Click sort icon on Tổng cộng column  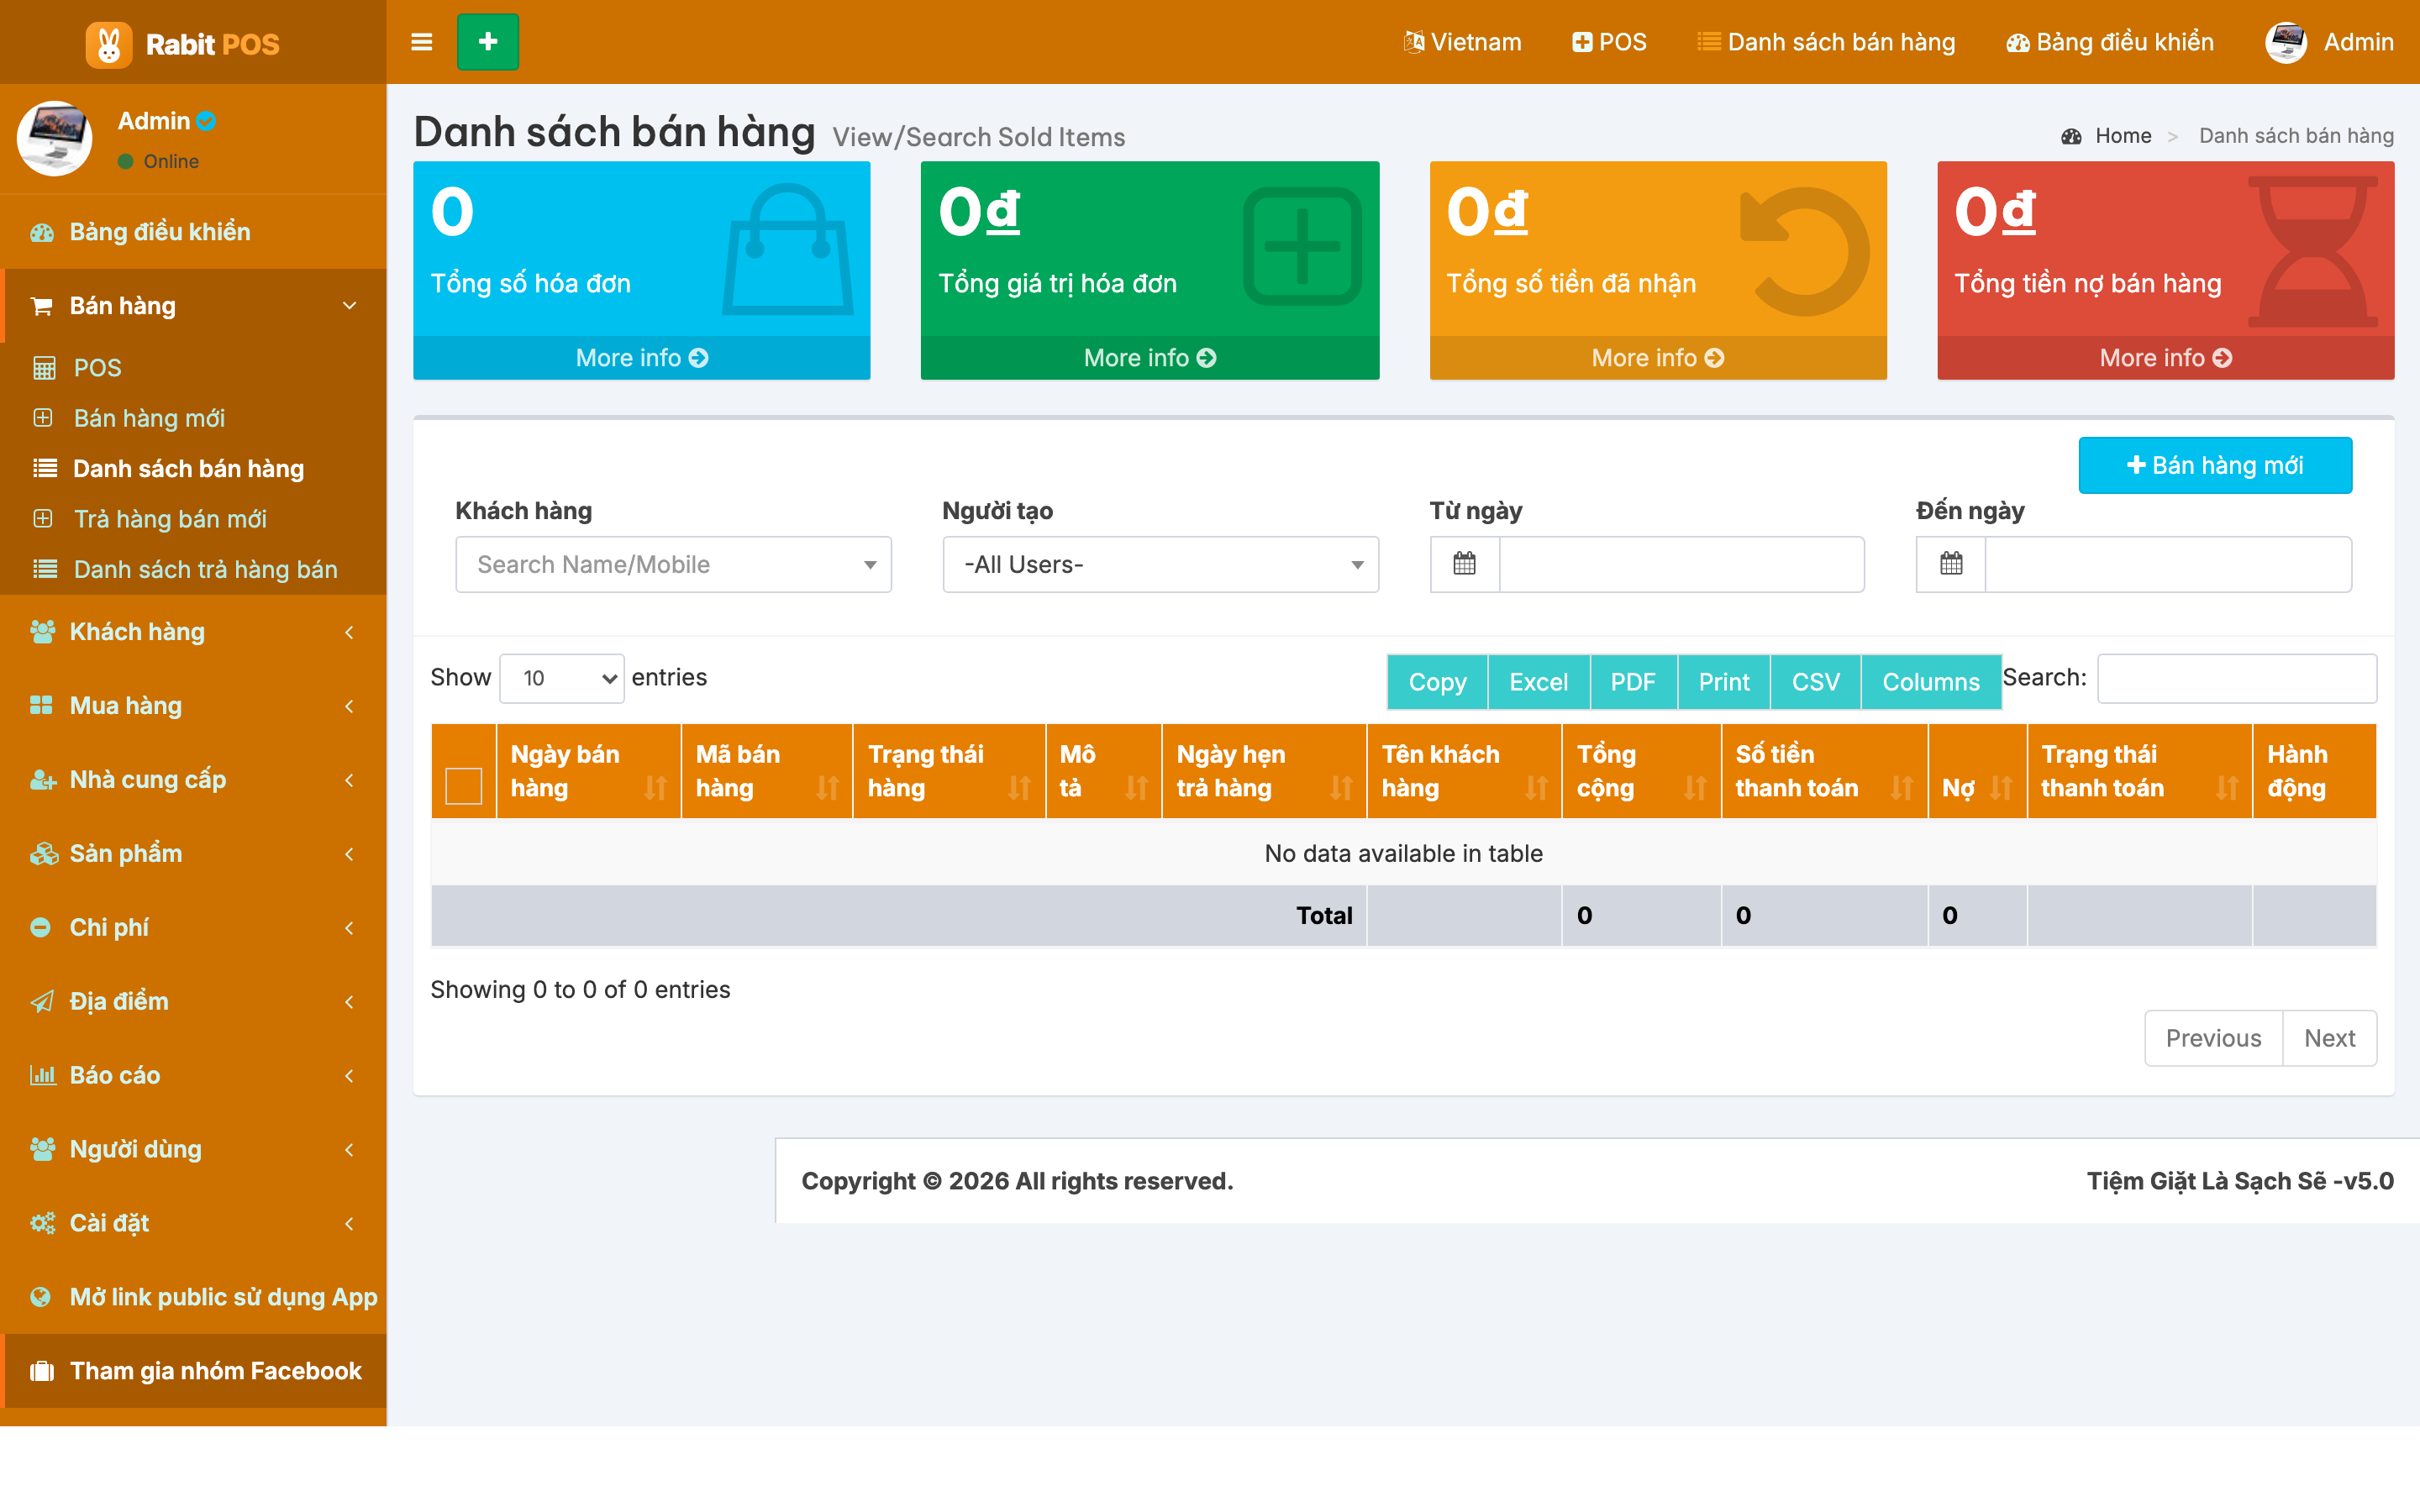pos(1695,788)
